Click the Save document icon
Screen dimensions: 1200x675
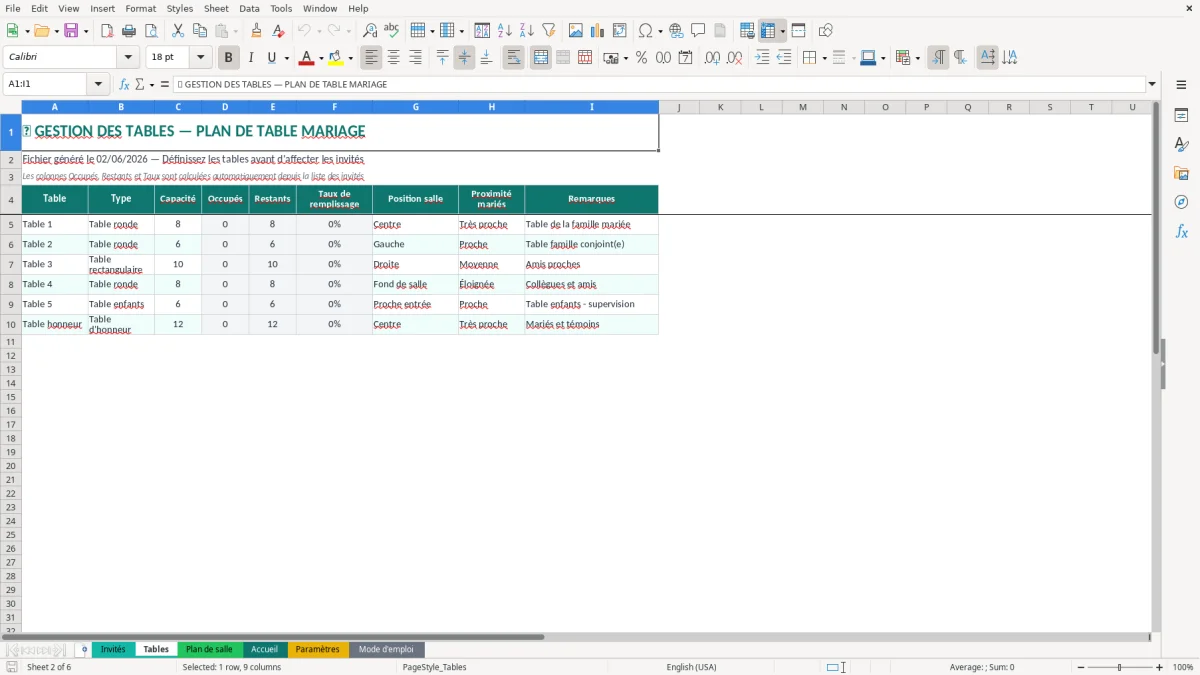click(x=71, y=31)
